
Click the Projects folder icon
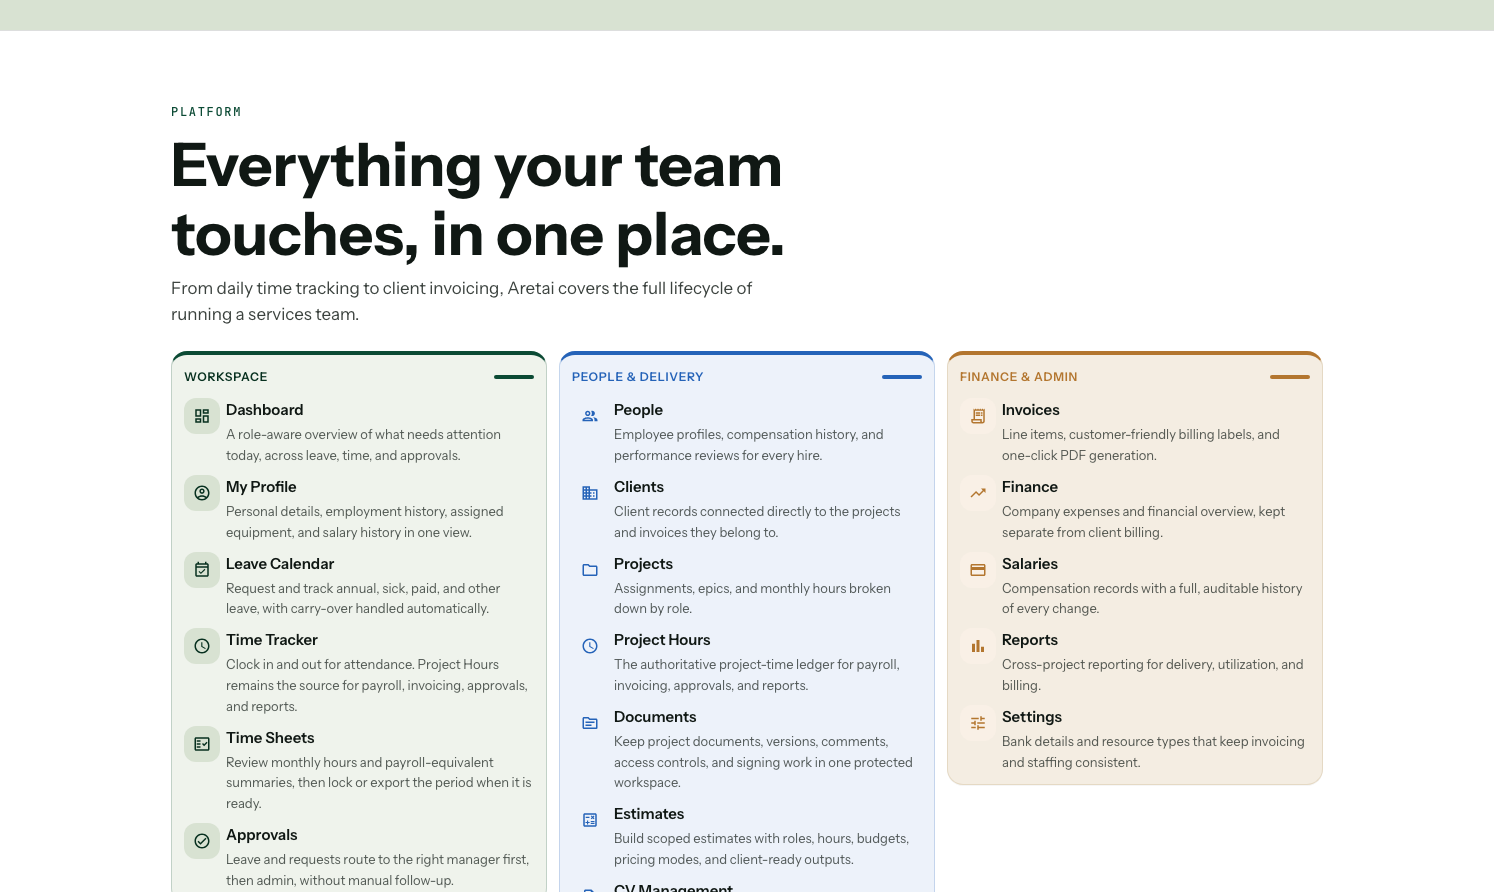tap(590, 570)
